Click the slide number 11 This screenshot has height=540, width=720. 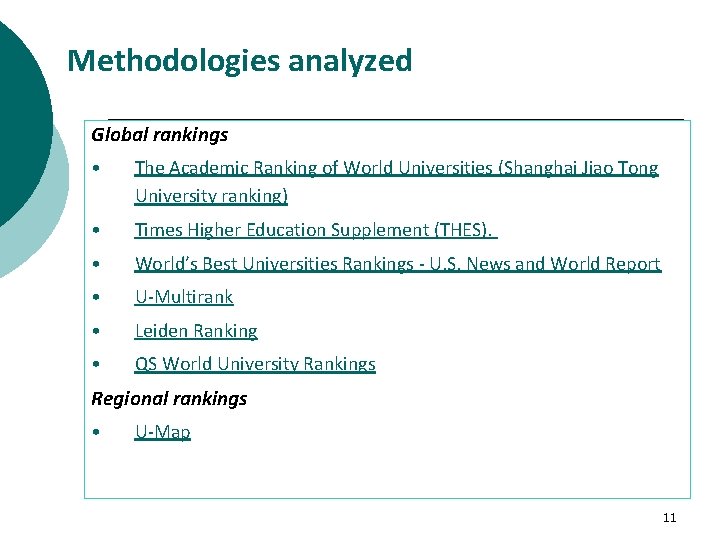pyautogui.click(x=669, y=518)
